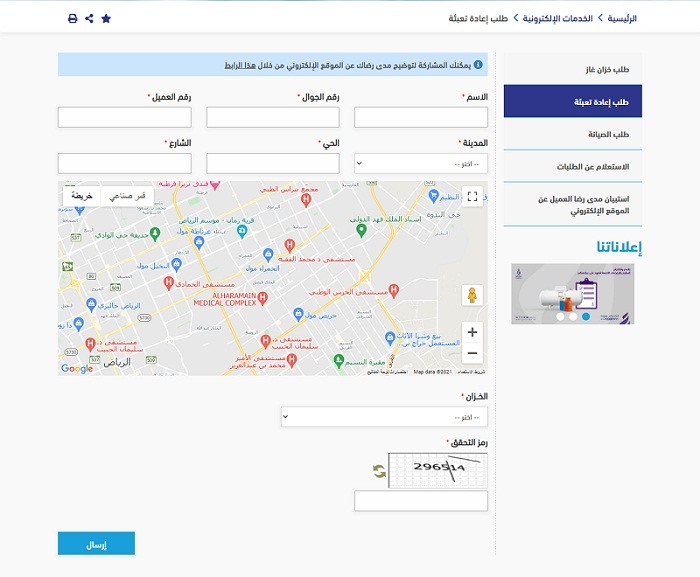The width and height of the screenshot is (700, 577).
Task: Switch map to خريطة view
Action: click(82, 196)
